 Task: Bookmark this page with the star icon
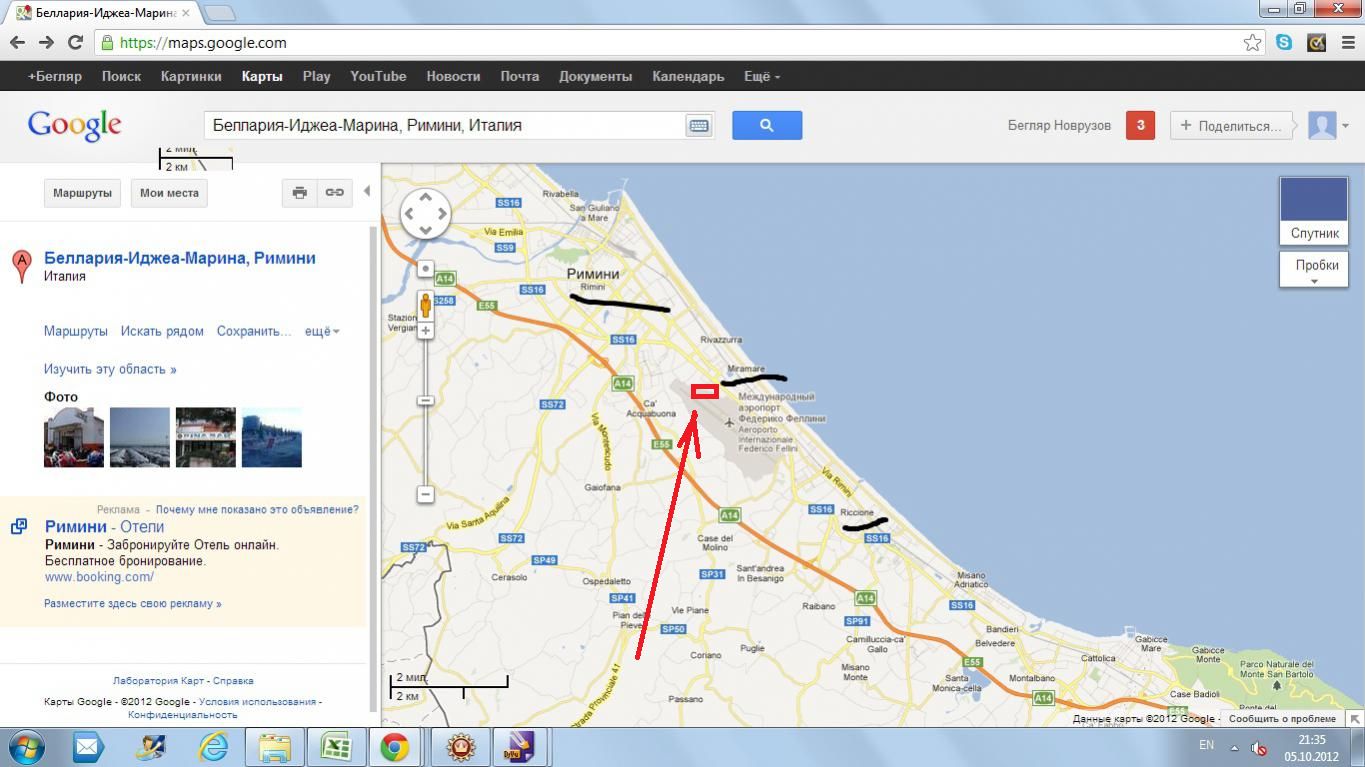[x=1252, y=43]
